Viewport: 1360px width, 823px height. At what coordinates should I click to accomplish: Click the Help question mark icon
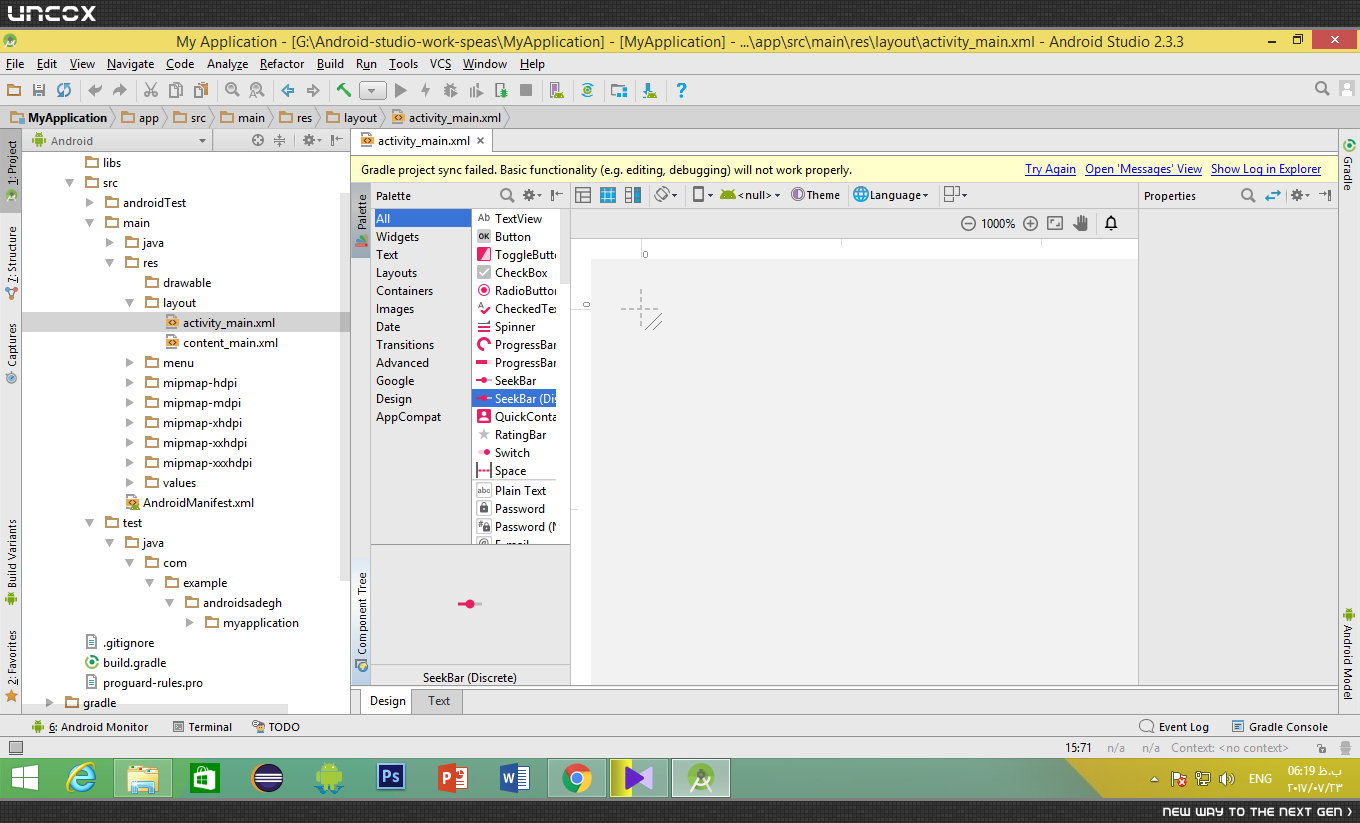point(681,90)
